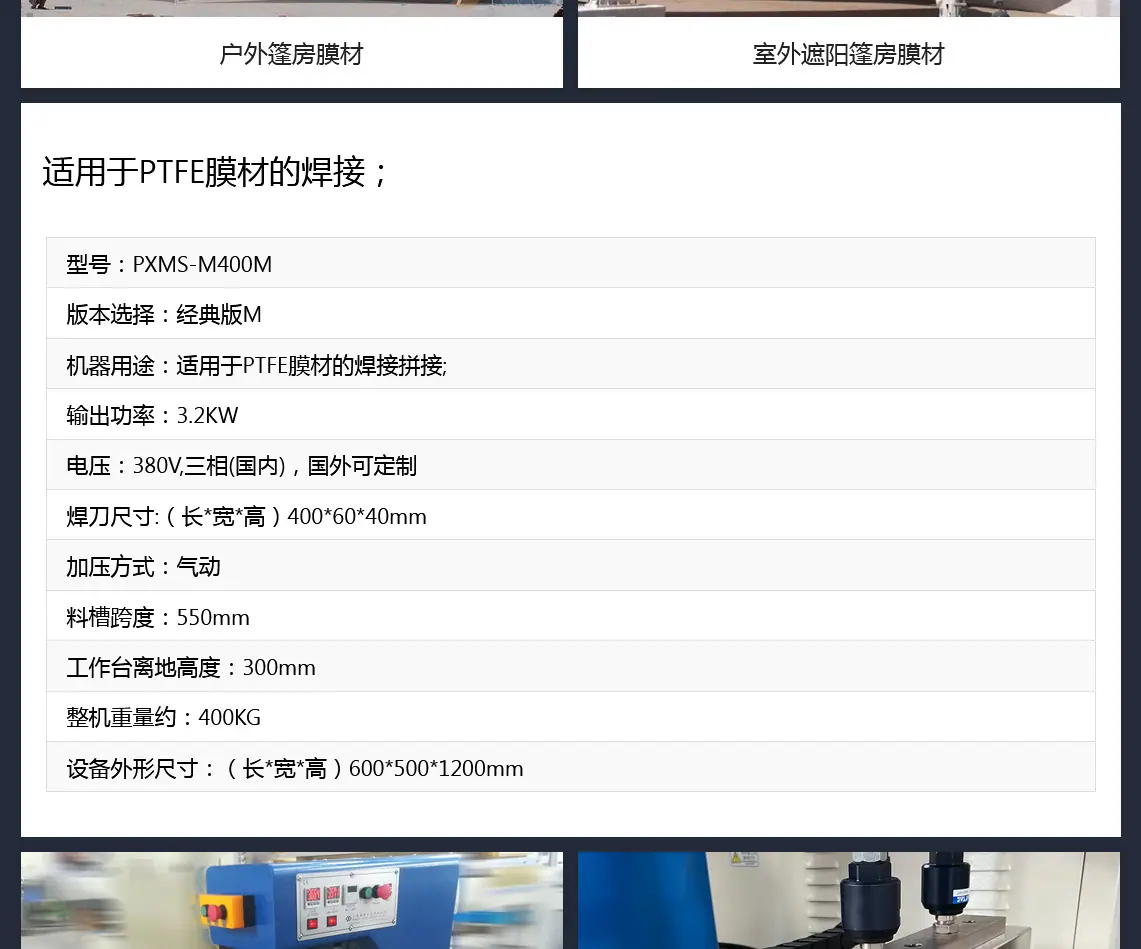Click the 室外遮阳篷房膜材 caption
This screenshot has width=1141, height=949.
coord(848,54)
